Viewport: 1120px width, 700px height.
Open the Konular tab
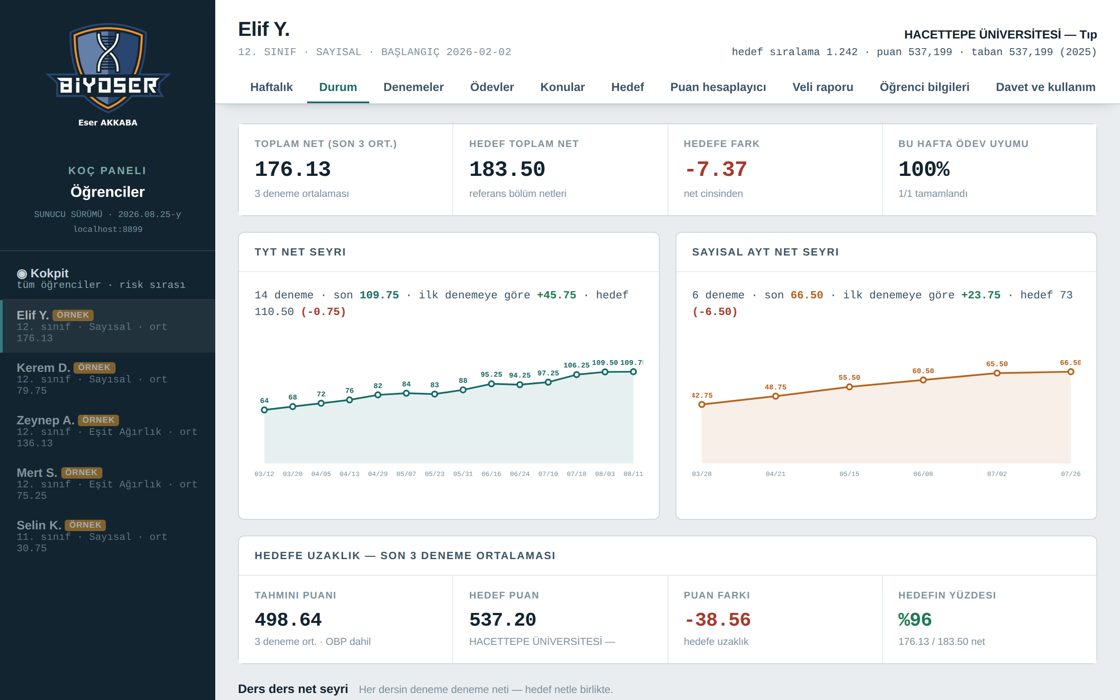562,87
